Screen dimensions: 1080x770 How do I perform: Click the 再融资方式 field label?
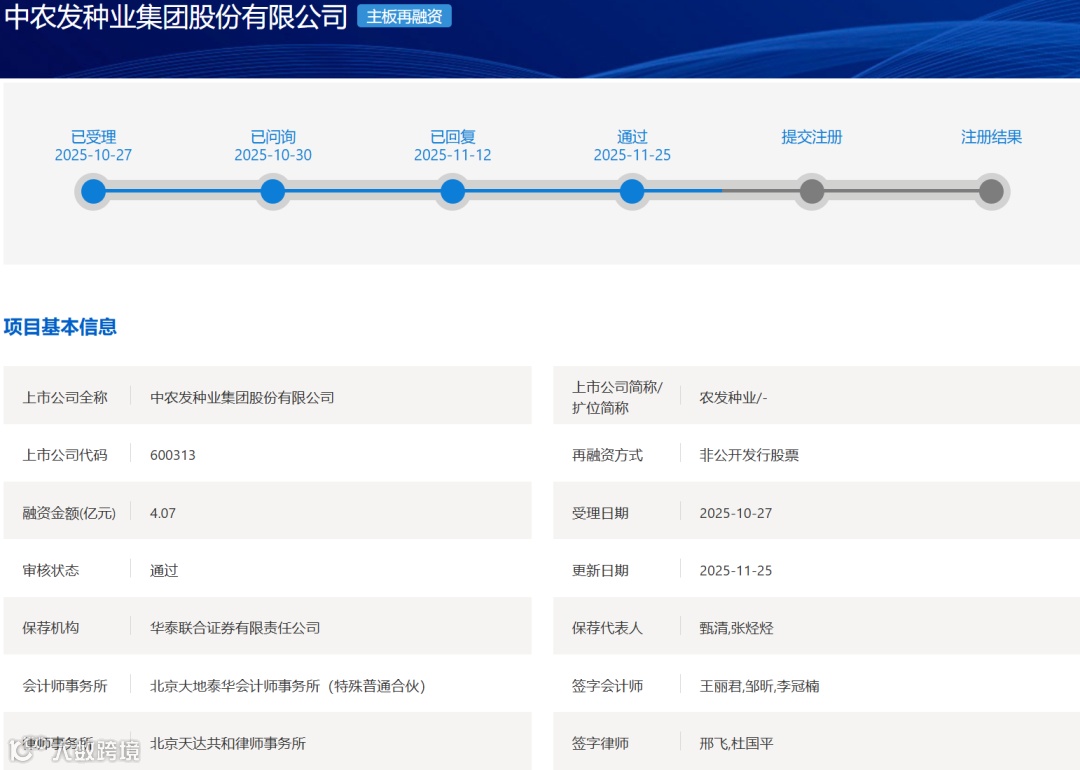pyautogui.click(x=608, y=455)
